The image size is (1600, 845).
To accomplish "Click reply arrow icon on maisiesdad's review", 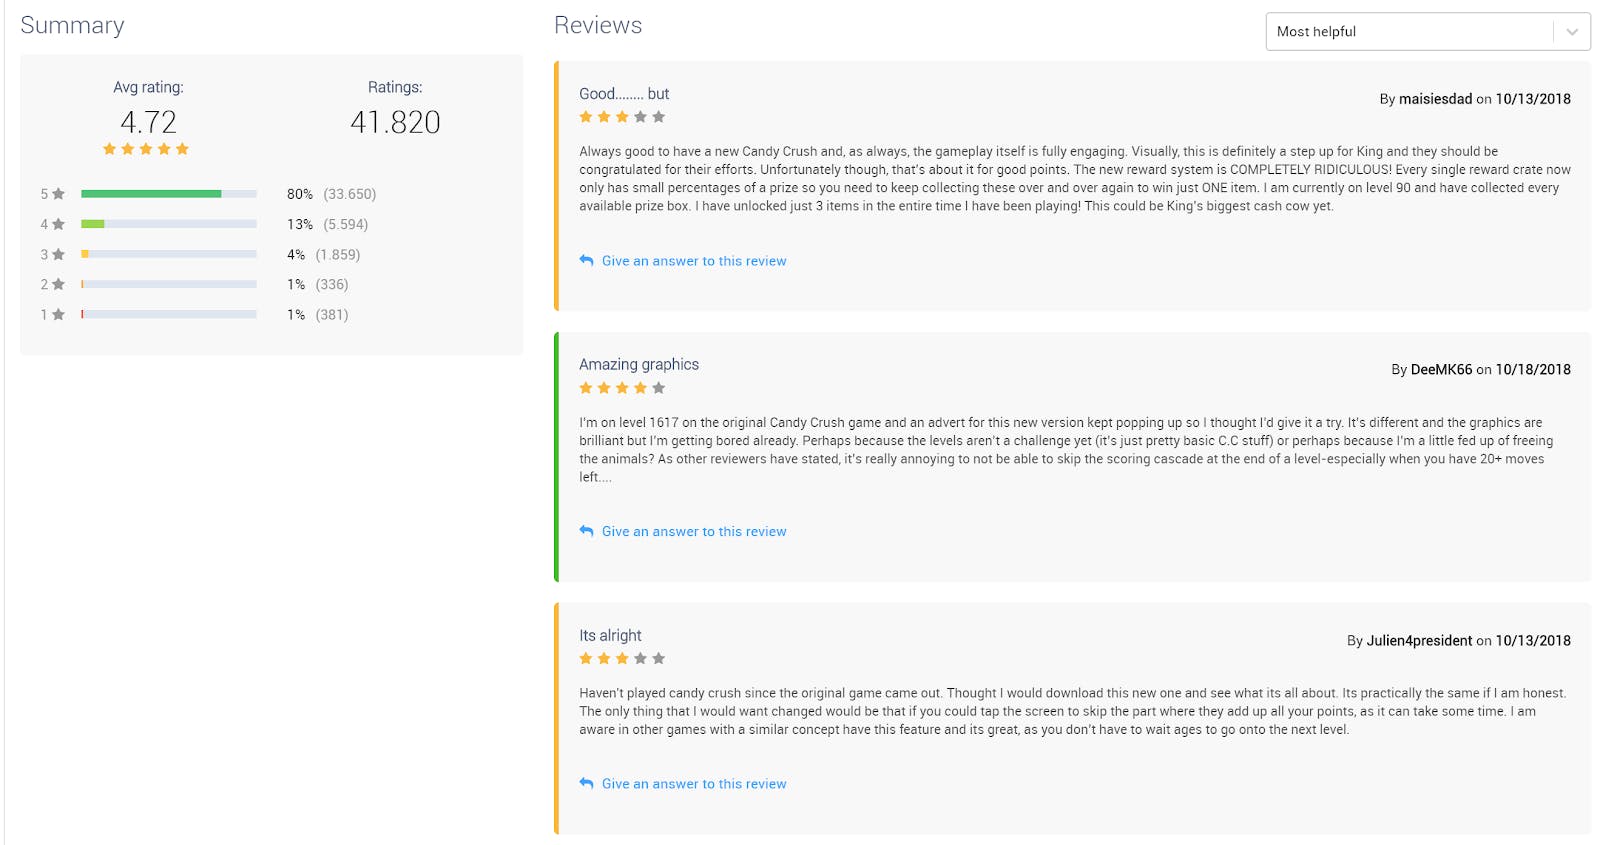I will 587,261.
